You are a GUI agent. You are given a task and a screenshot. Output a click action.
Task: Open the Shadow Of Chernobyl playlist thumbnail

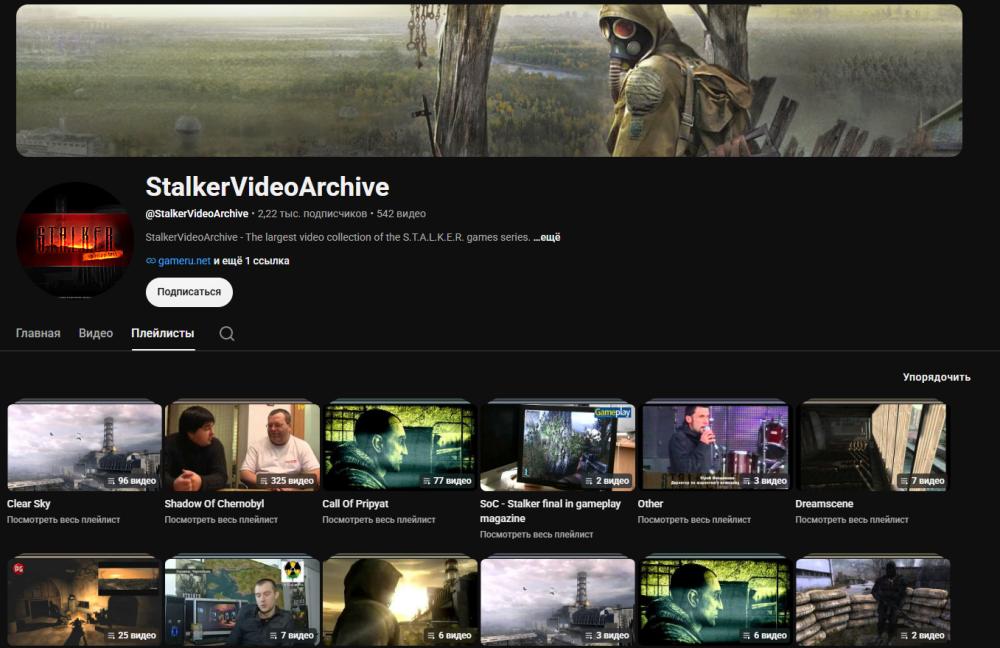click(x=242, y=446)
